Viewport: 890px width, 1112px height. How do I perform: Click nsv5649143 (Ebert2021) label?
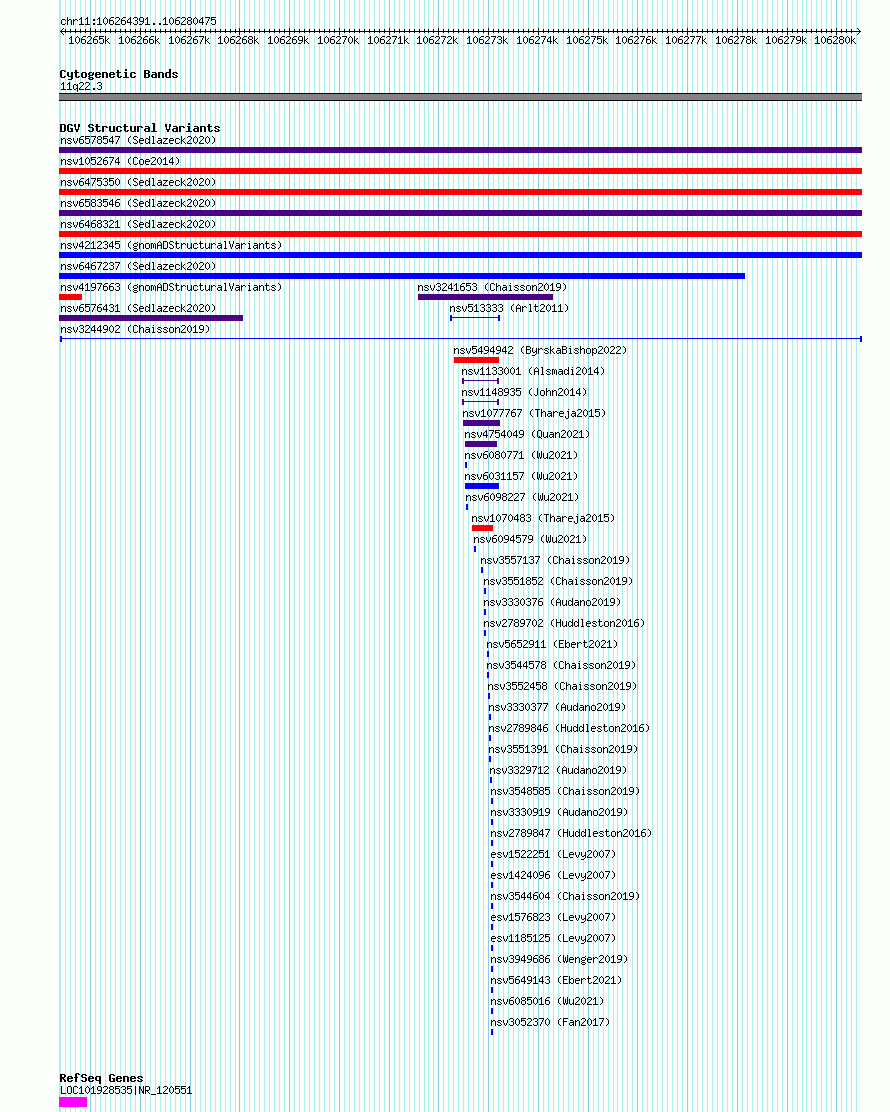[x=557, y=980]
